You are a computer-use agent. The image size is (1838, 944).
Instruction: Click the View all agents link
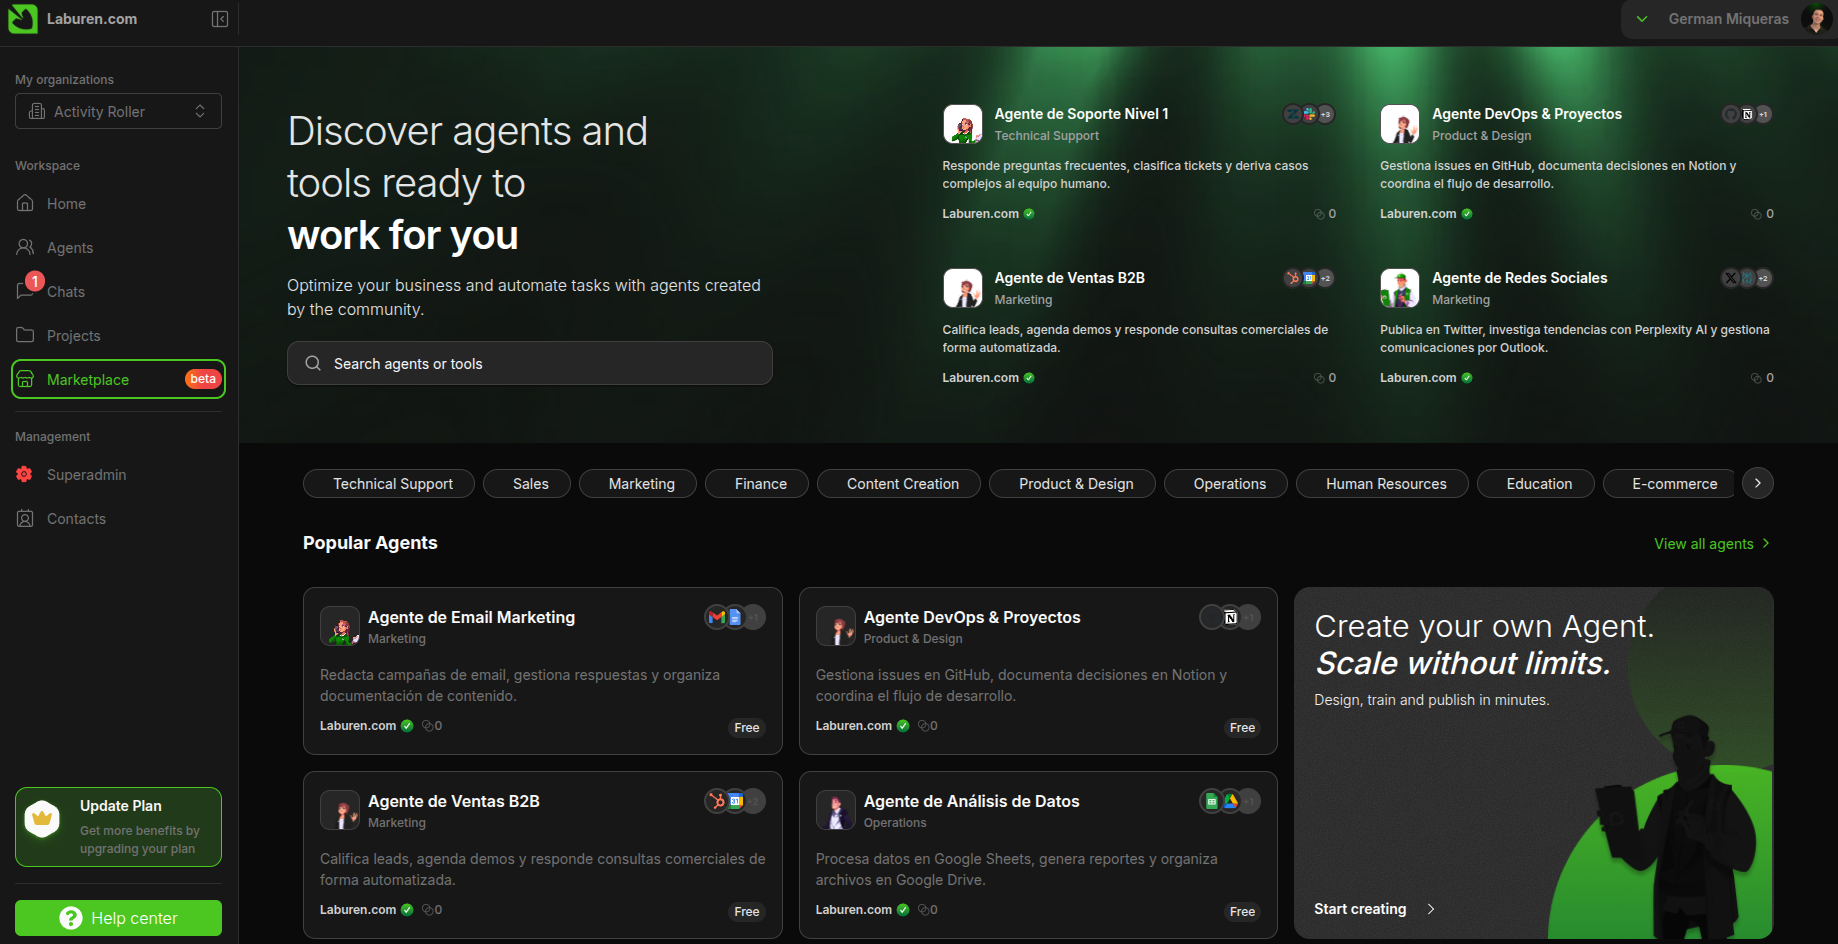pos(1703,543)
